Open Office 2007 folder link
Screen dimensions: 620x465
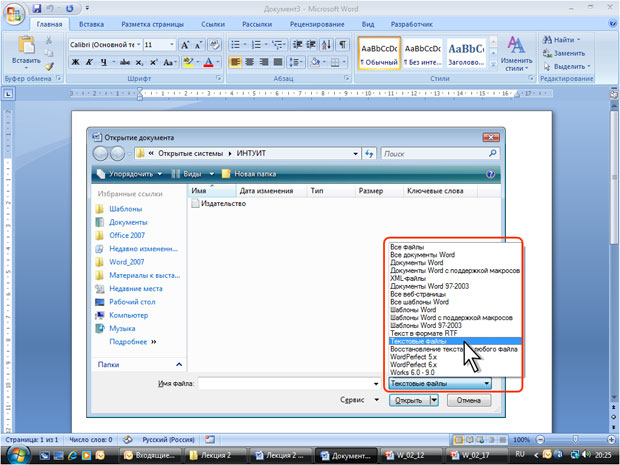(x=127, y=235)
